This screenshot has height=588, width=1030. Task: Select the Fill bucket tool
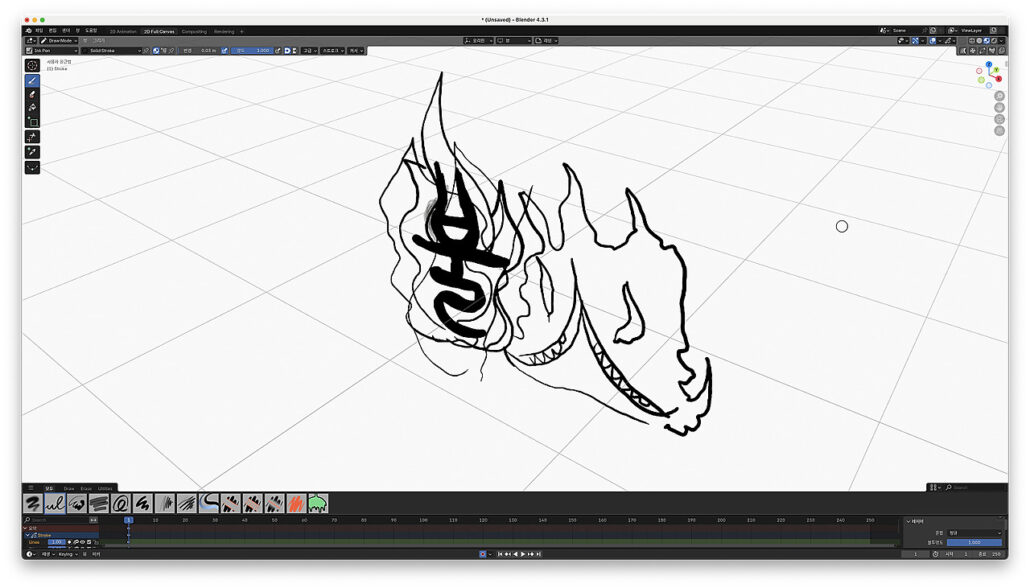(32, 108)
